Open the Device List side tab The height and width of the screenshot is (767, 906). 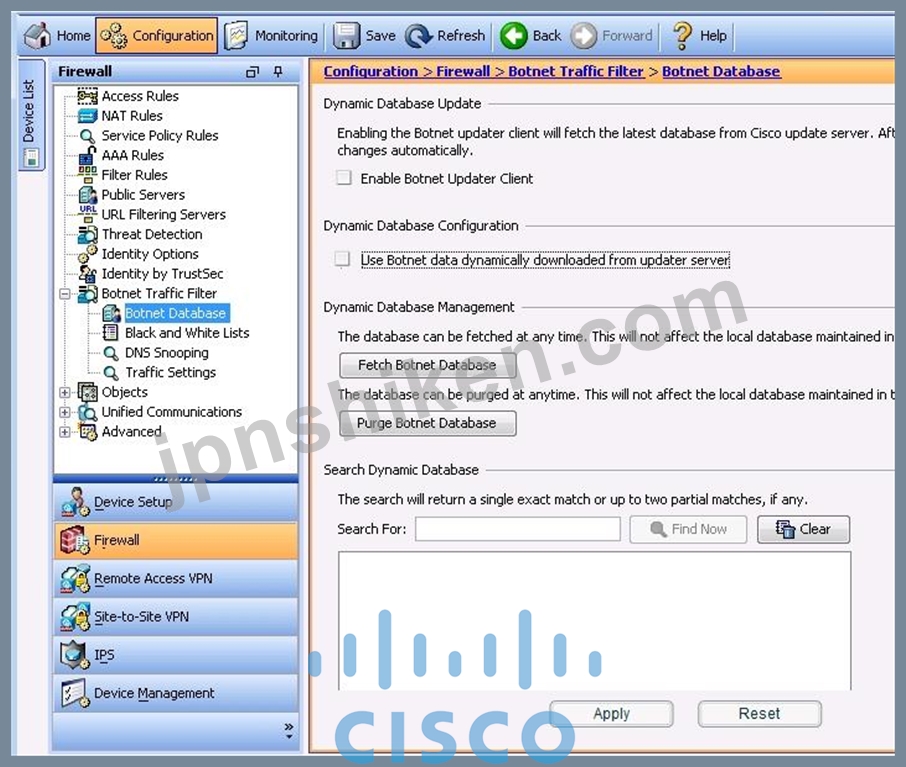click(x=31, y=115)
